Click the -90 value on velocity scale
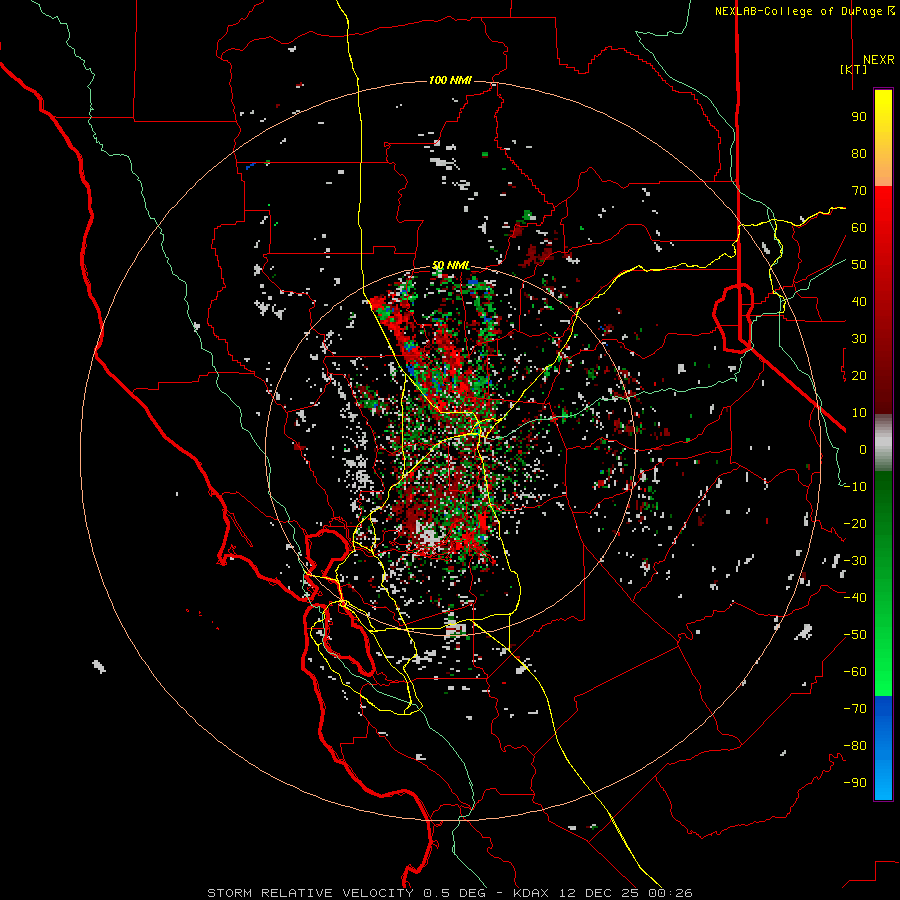Screen dimensions: 900x900 click(855, 783)
